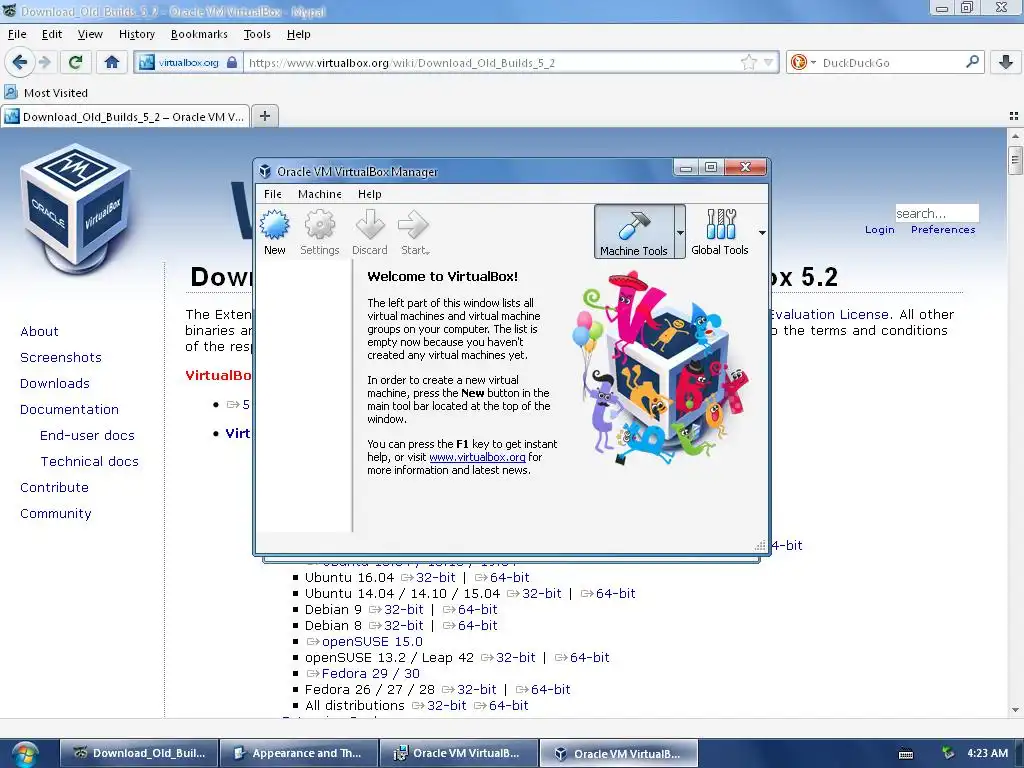Click the DuckDuckGo search engine icon
Screen dimensions: 1024x768
pyautogui.click(x=799, y=63)
